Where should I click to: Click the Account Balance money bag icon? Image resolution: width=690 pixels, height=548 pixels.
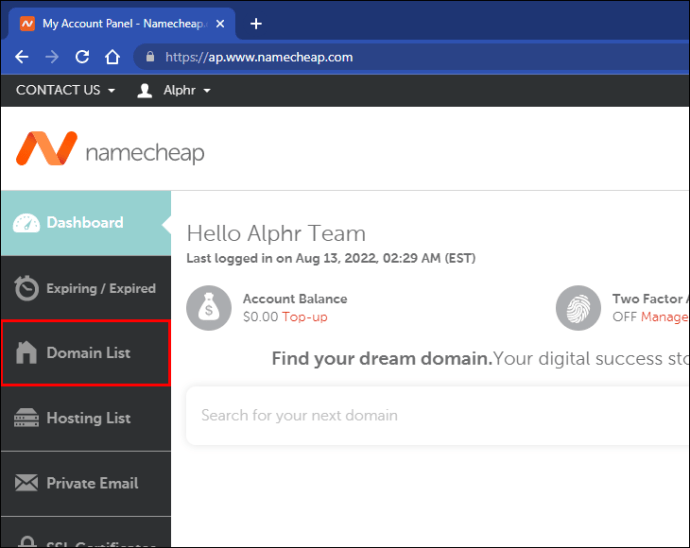[209, 308]
